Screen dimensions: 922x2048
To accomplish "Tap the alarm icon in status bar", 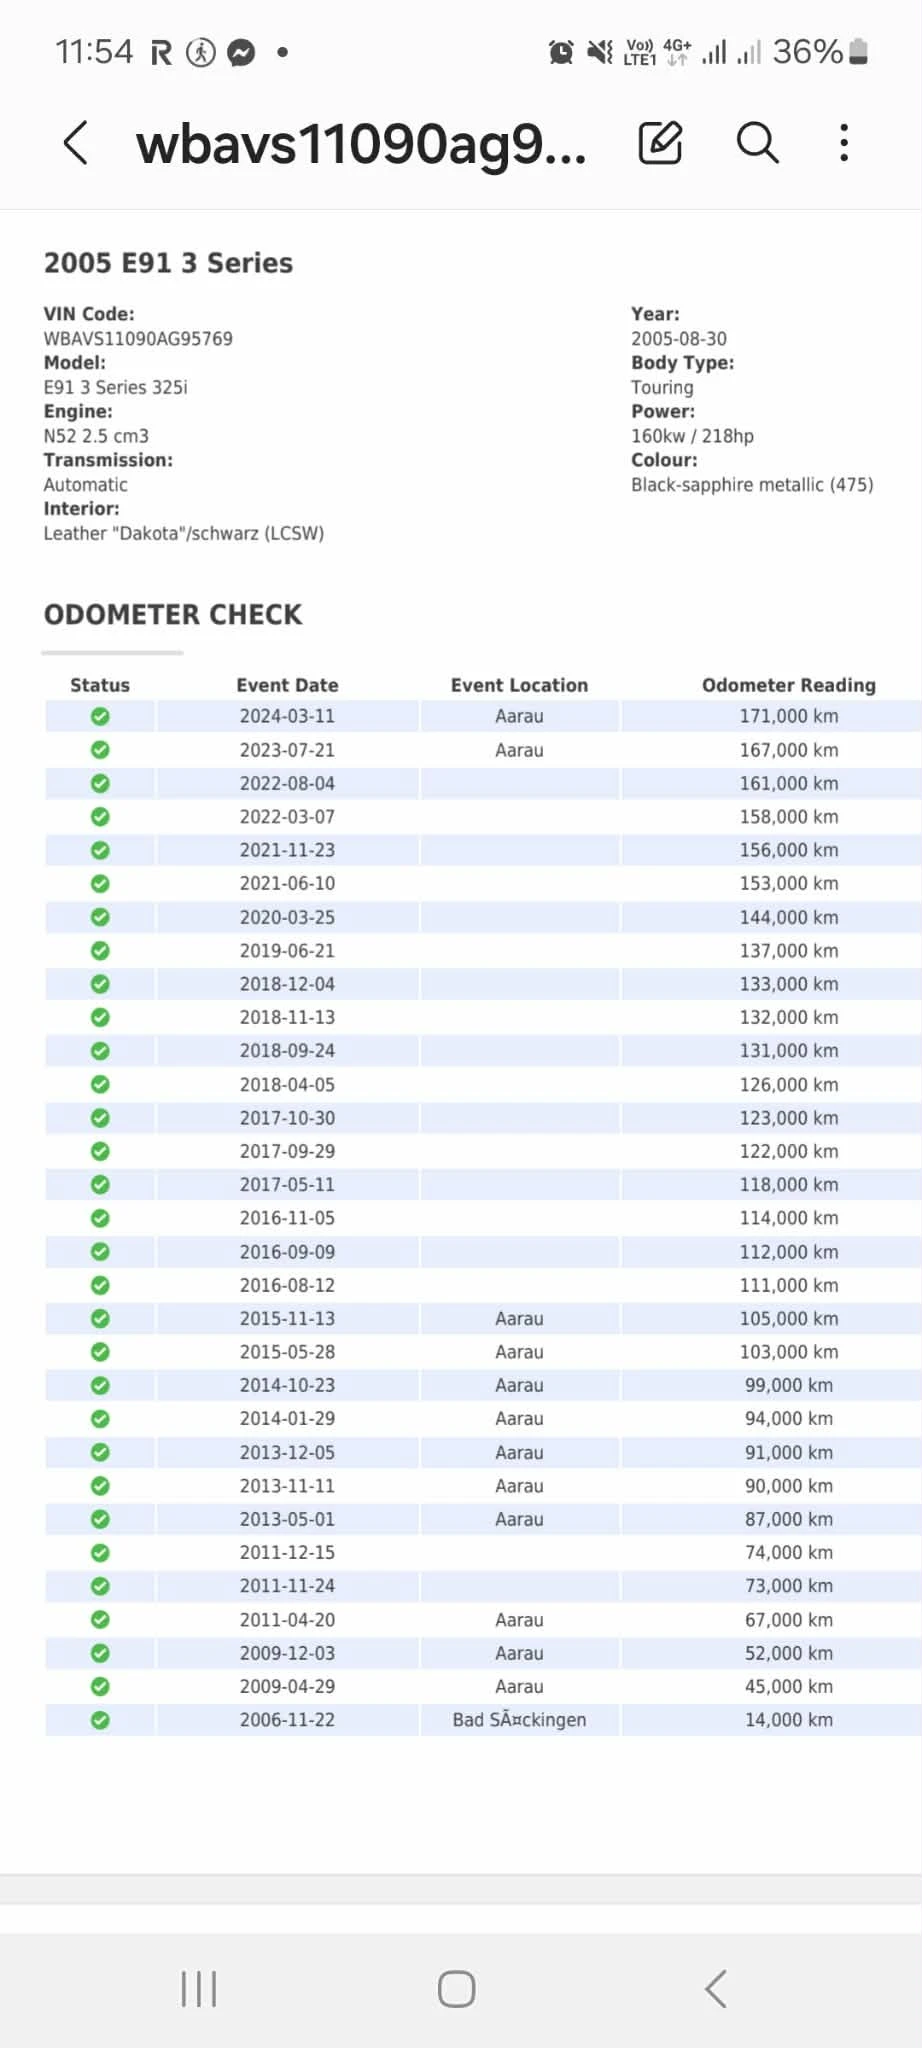I will pos(561,52).
